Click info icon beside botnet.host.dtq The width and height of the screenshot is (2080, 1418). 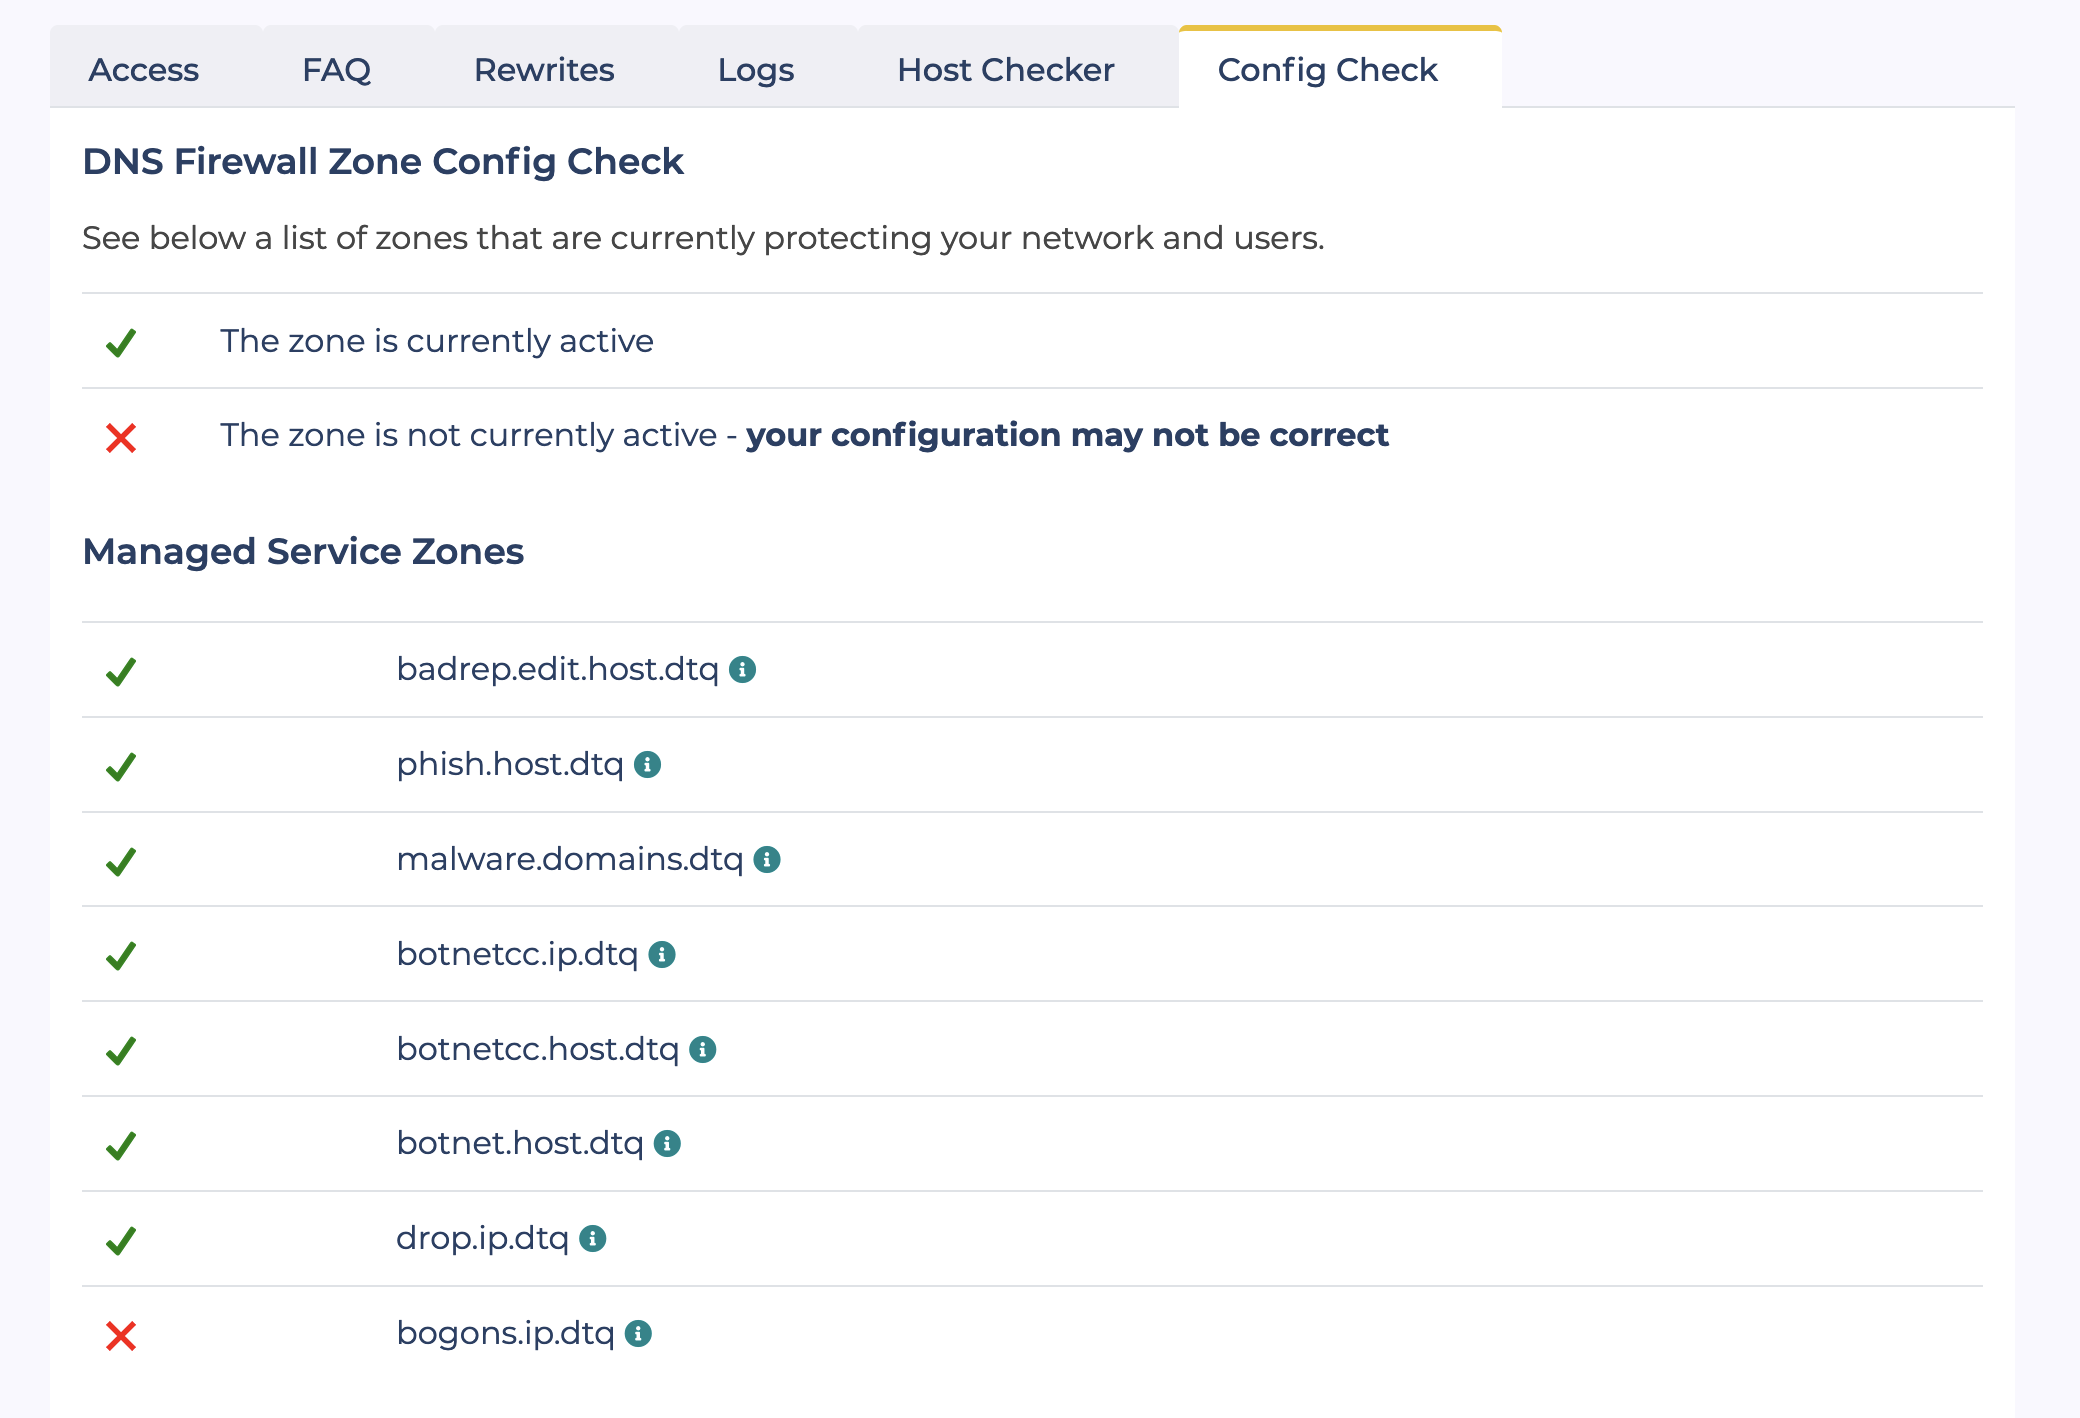667,1143
